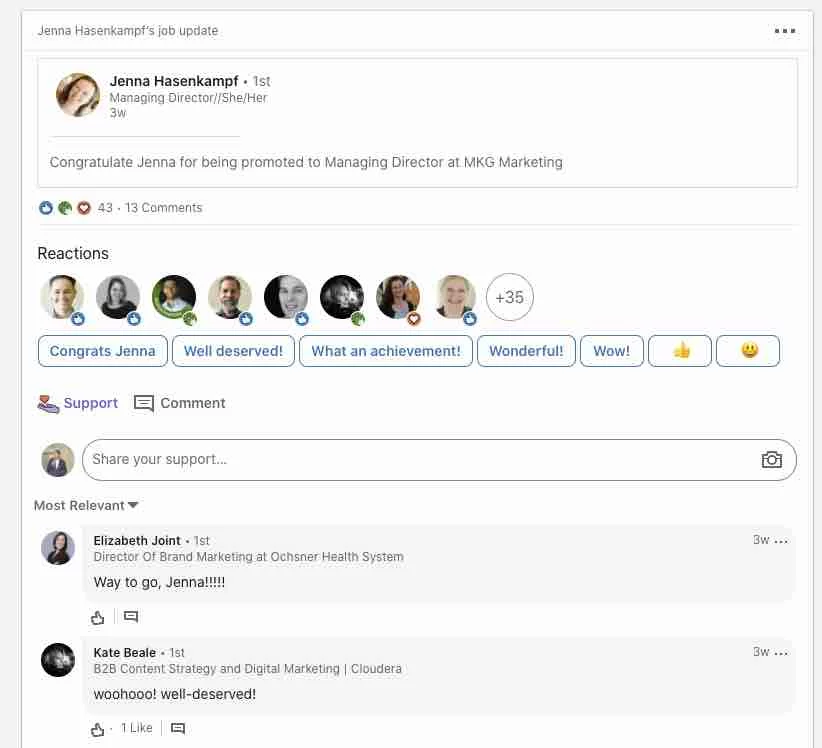Click the smiley emoji quick reply

(748, 351)
